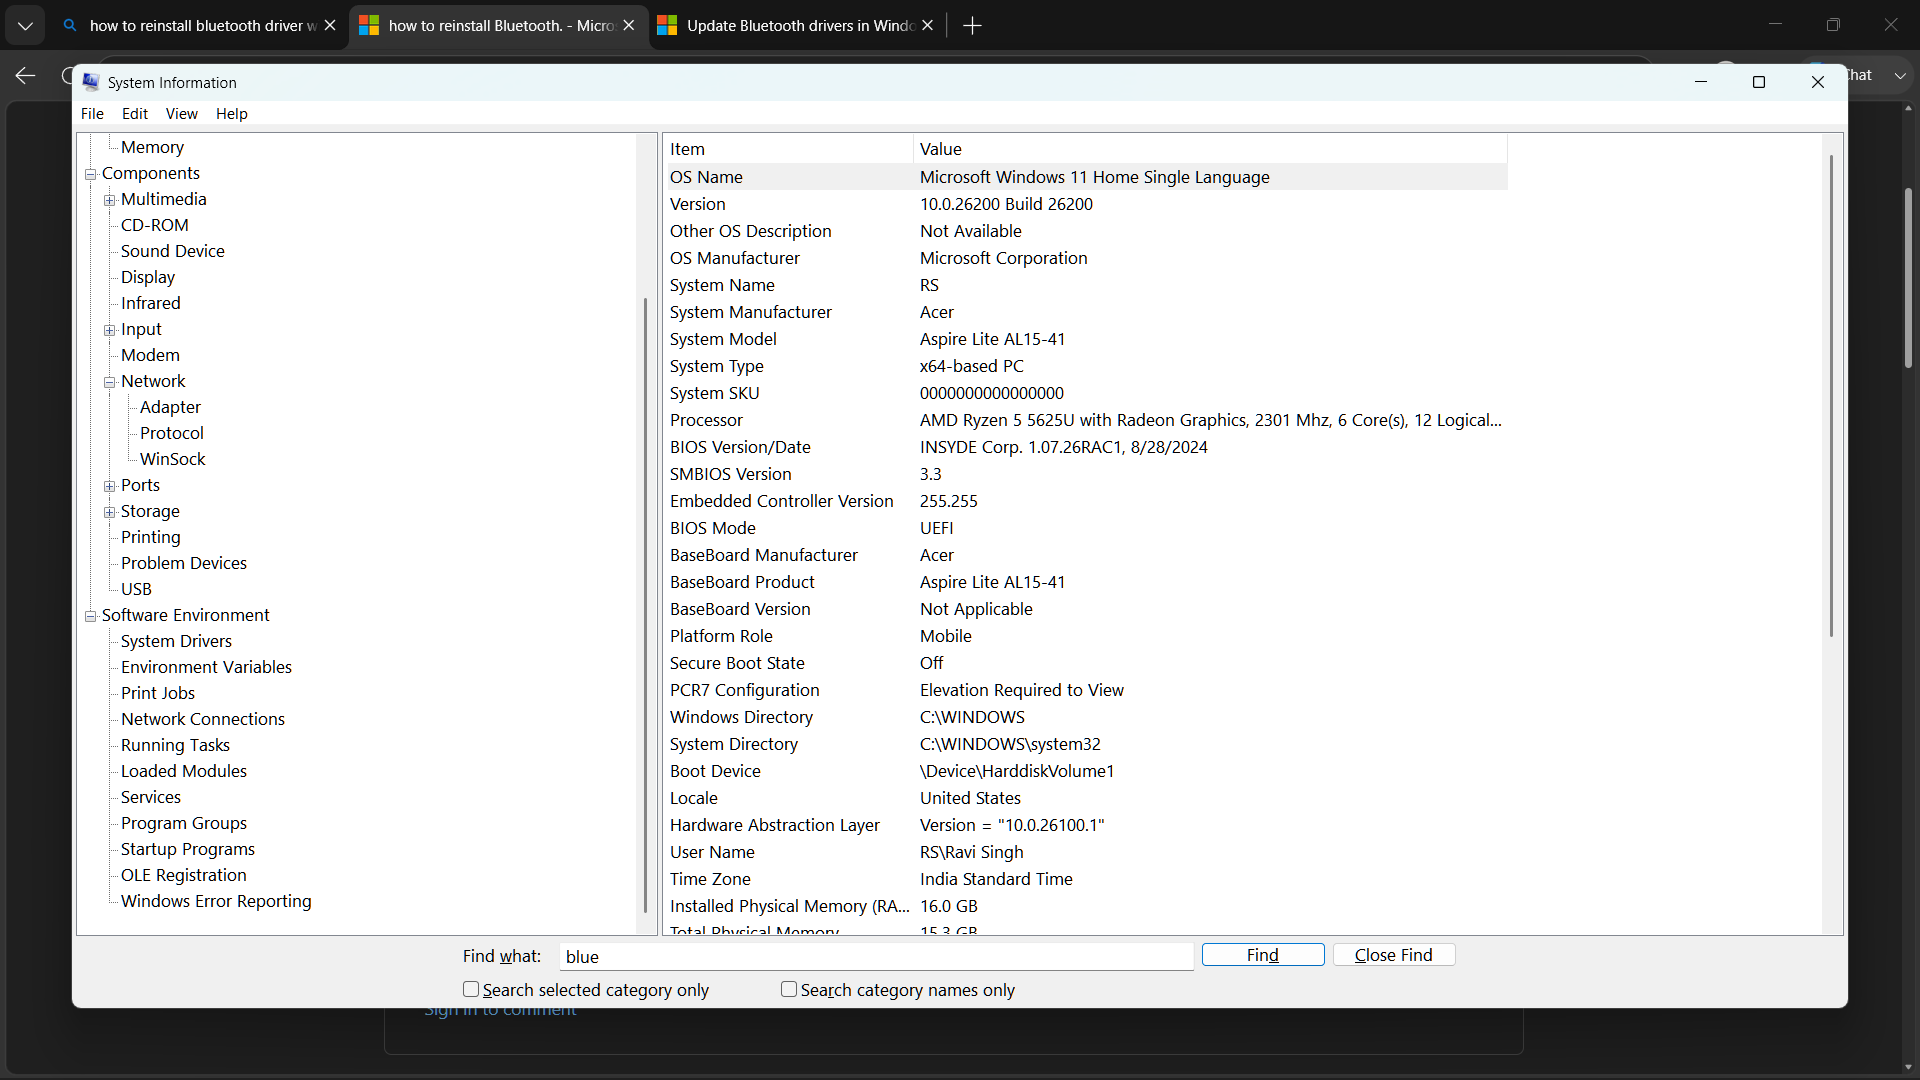Select Problem Devices category

click(184, 563)
